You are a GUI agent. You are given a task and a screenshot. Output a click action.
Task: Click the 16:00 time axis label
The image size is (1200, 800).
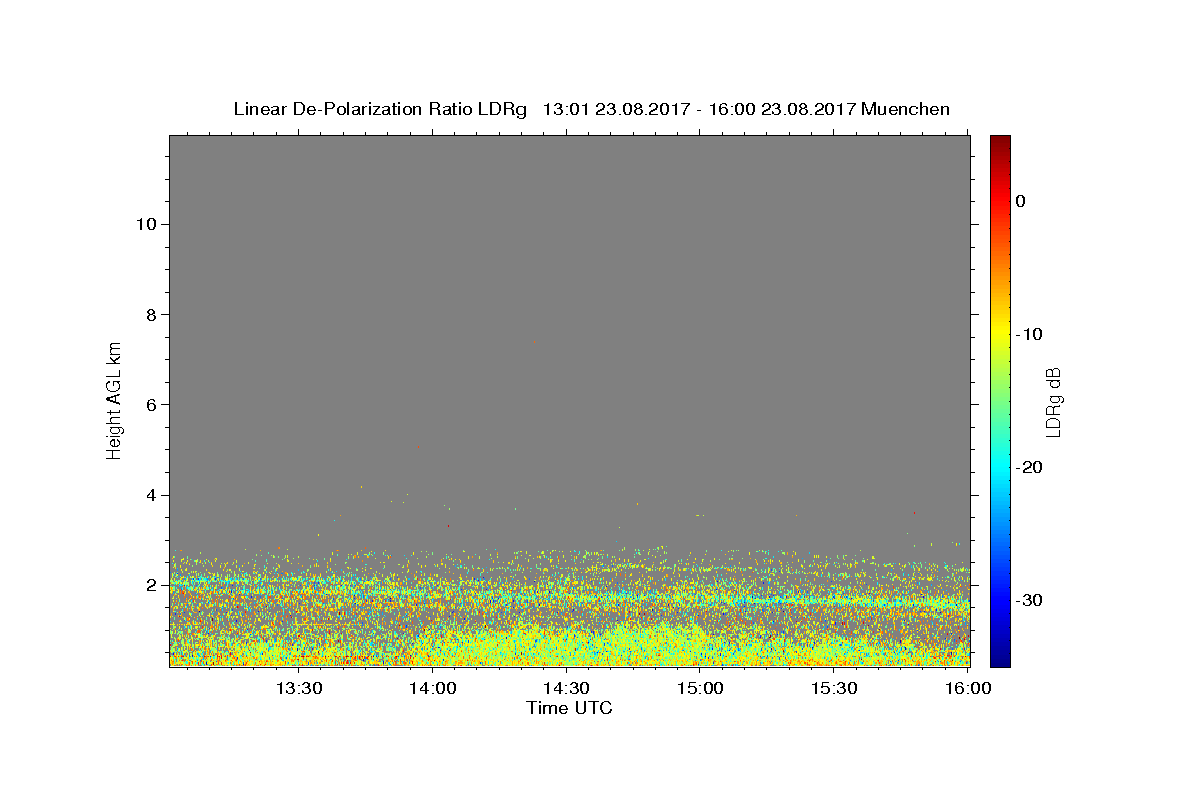(x=969, y=688)
